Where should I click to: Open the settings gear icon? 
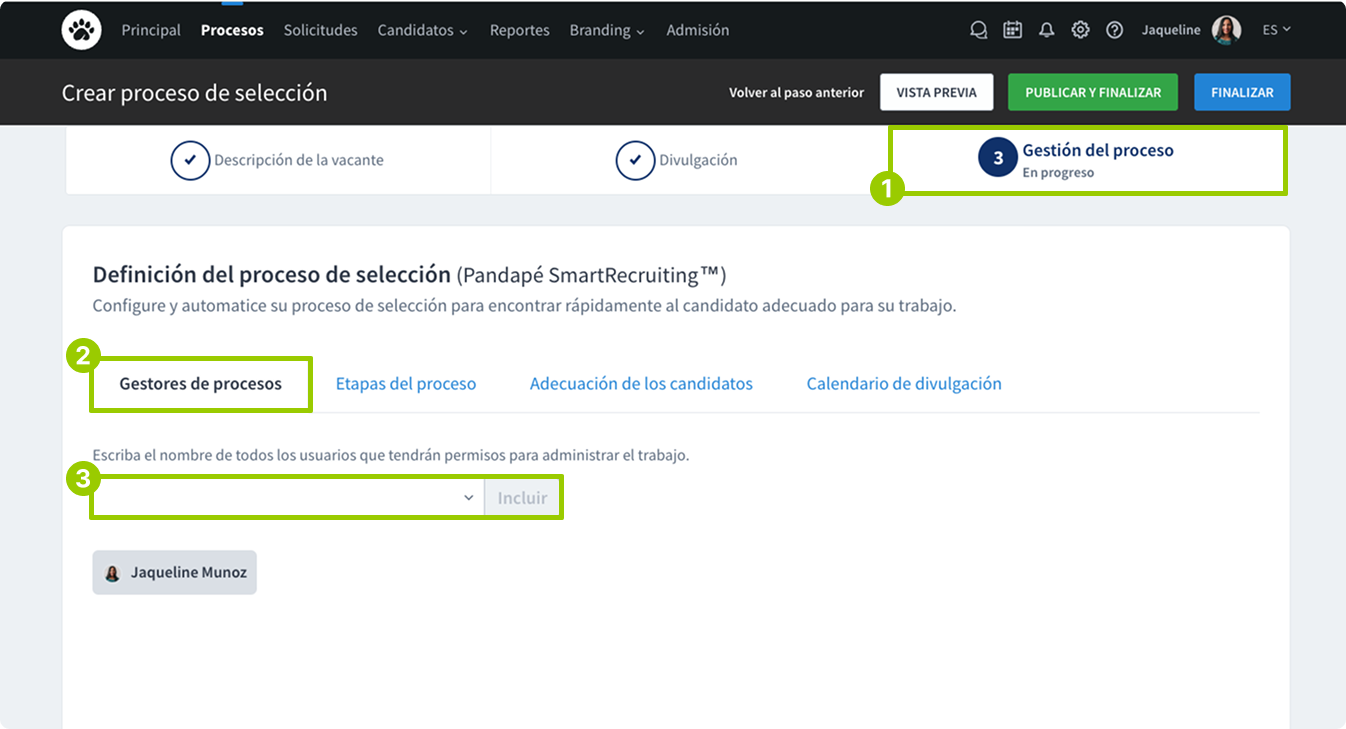[1080, 29]
